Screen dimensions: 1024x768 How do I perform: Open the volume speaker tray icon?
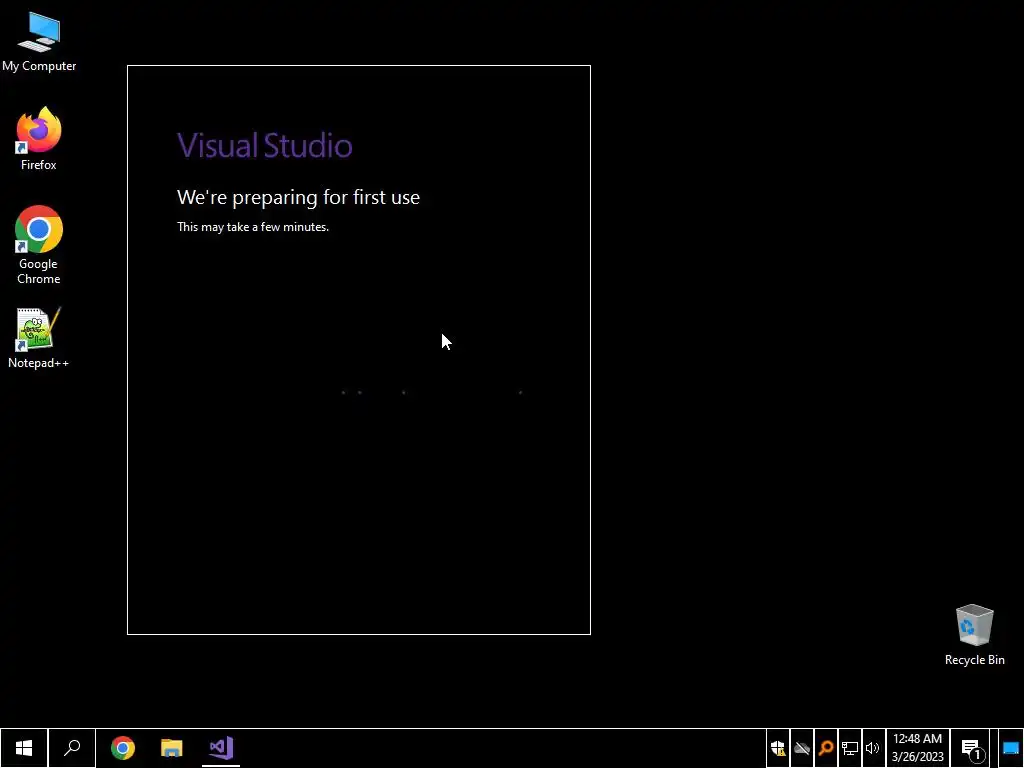coord(873,748)
